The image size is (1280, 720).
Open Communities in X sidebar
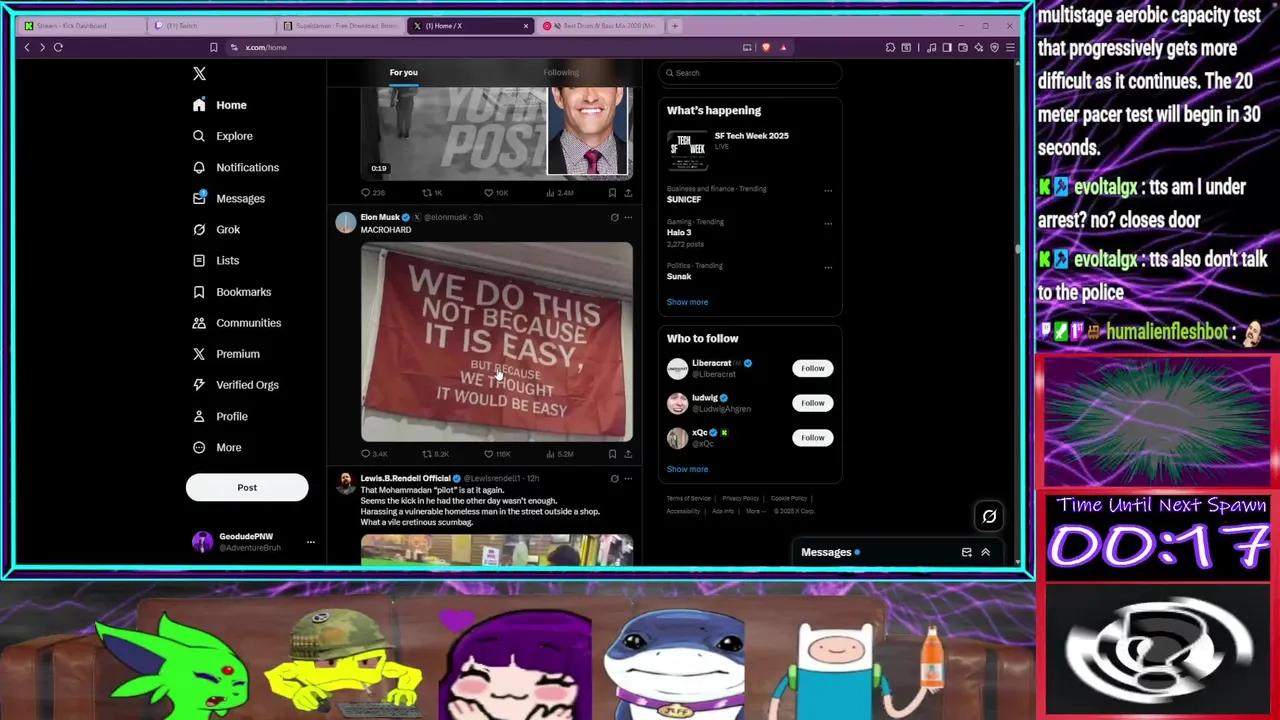pos(237,323)
